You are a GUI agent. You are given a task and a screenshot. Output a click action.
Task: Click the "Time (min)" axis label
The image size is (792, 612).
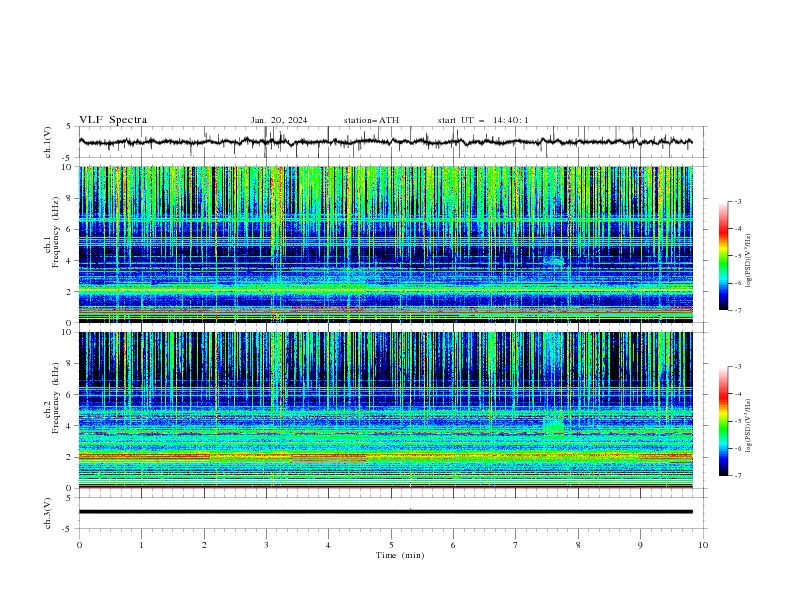(x=400, y=555)
